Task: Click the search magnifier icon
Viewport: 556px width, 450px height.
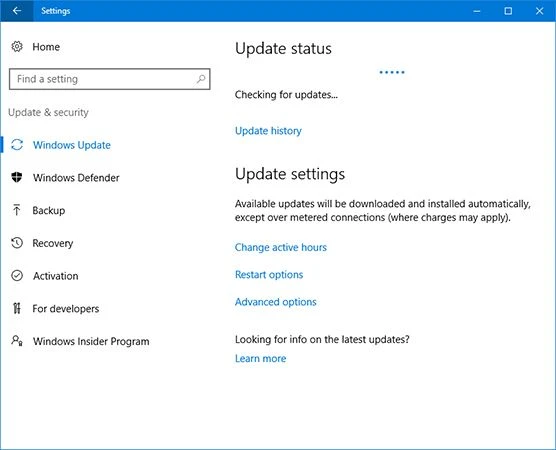Action: coord(201,79)
